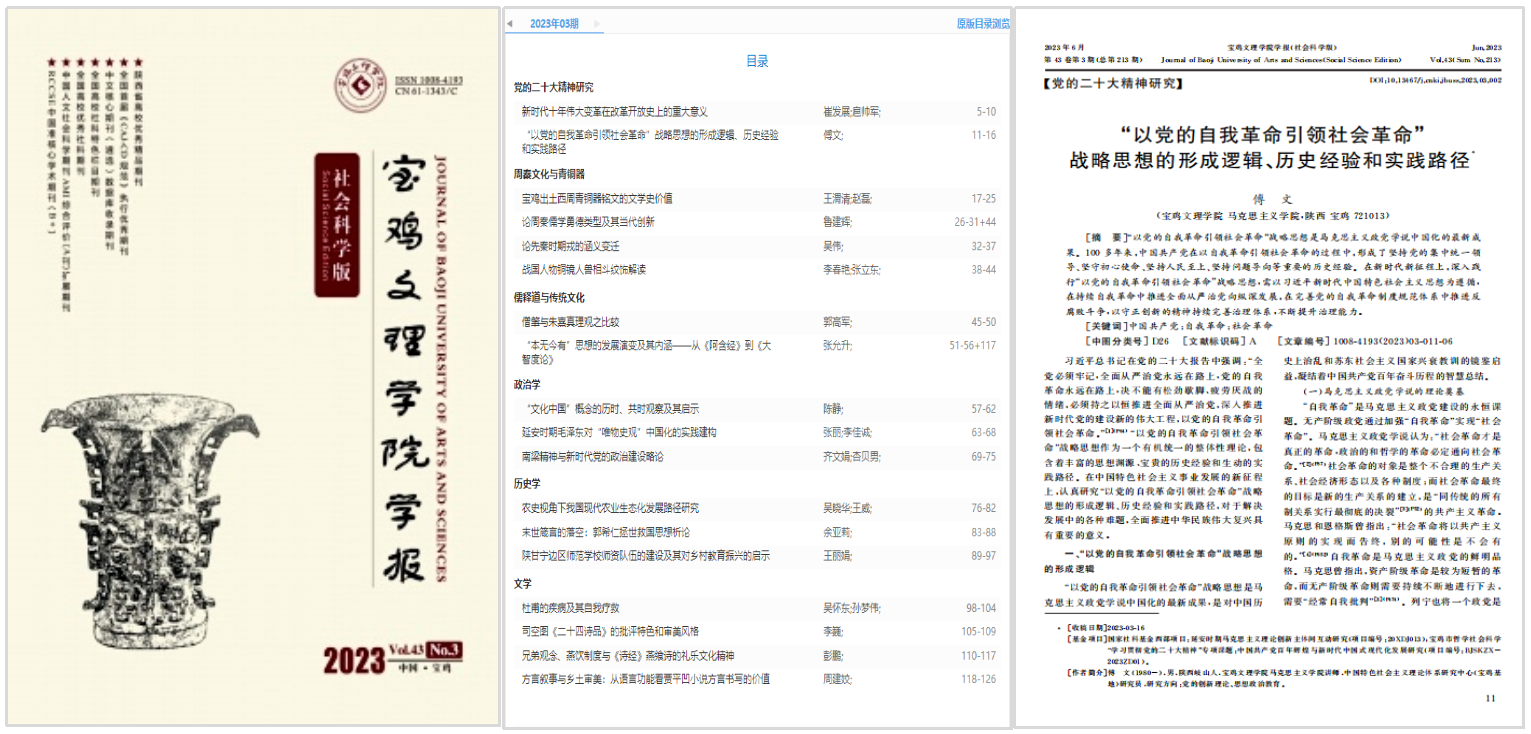The height and width of the screenshot is (734, 1531).
Task: Click author 李春艳;张立东
Action: click(852, 270)
